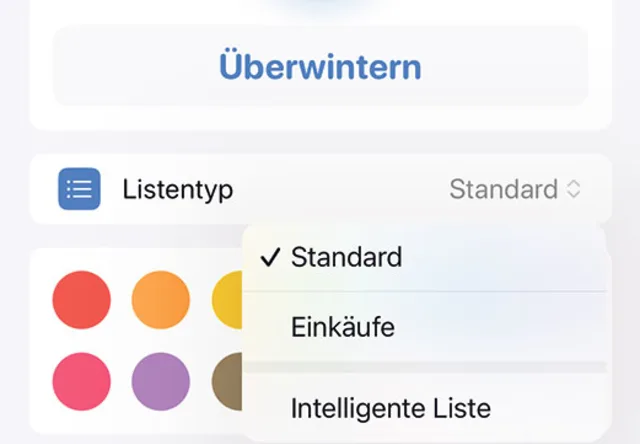640x444 pixels.
Task: Open the Listentyp dropdown showing Standard
Action: pos(514,189)
